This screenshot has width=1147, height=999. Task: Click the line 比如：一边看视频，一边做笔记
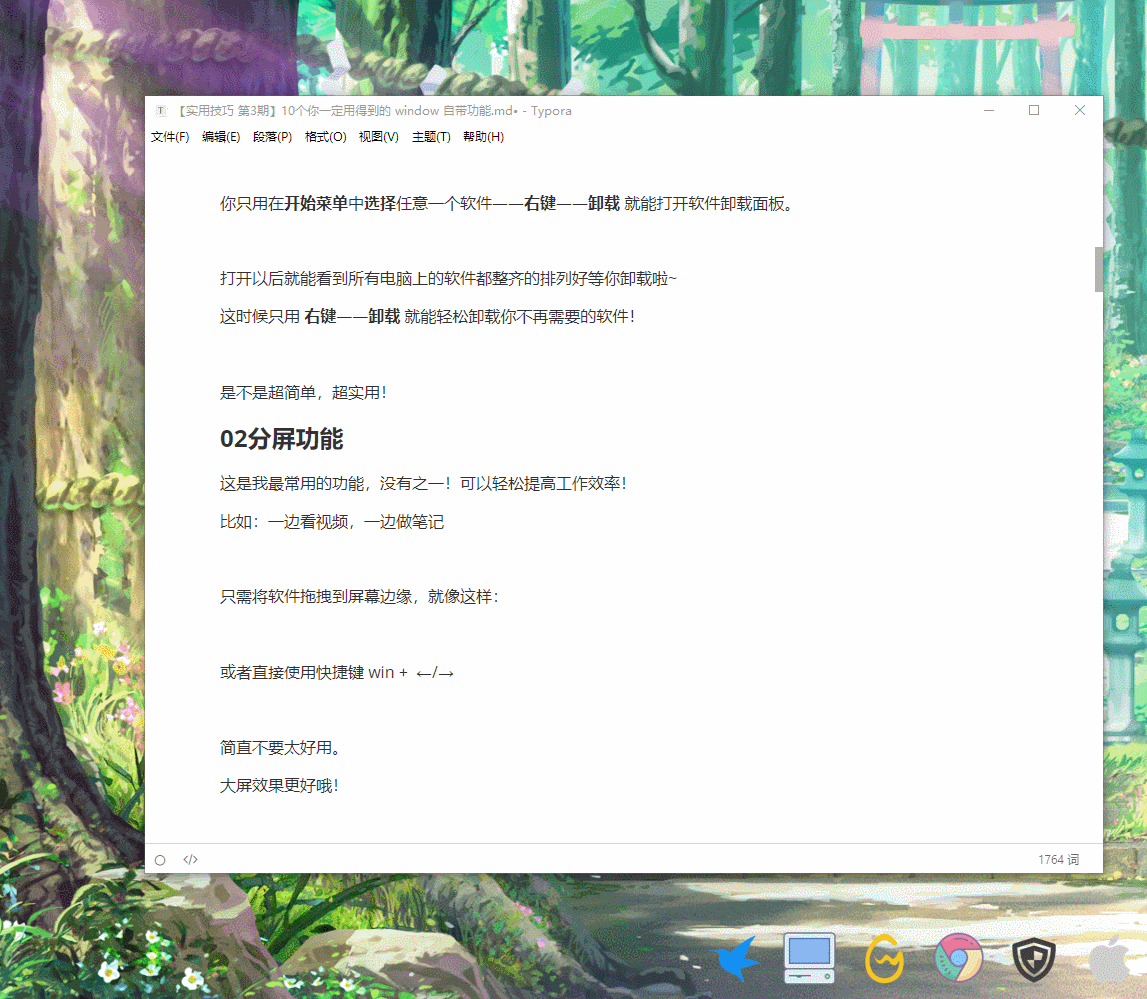tap(332, 522)
